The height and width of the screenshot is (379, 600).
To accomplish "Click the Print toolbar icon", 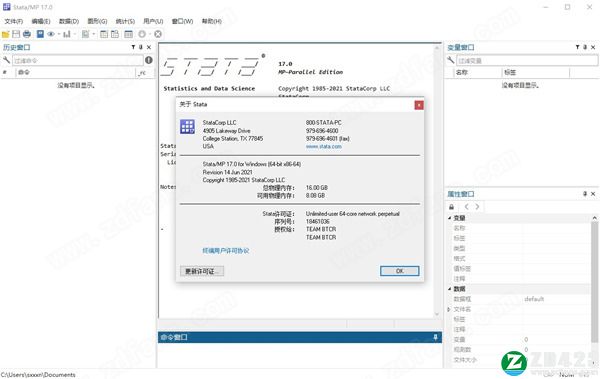I will pyautogui.click(x=27, y=34).
